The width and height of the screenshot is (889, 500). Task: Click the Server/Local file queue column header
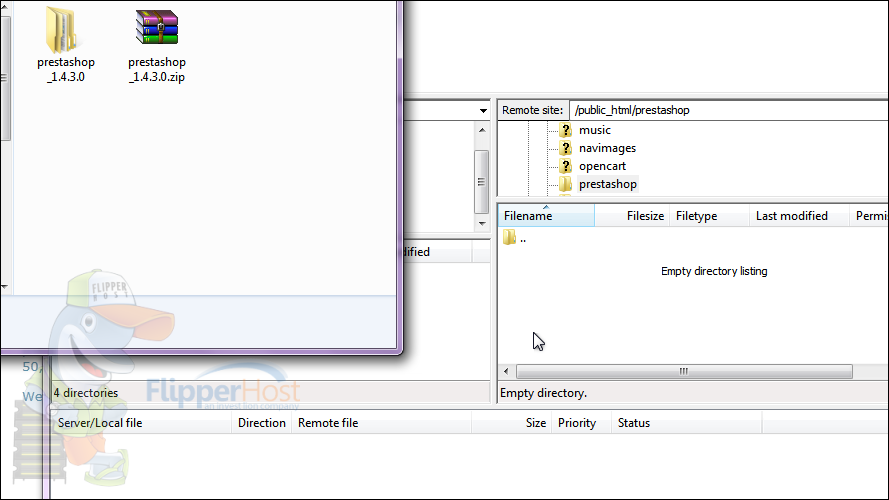141,423
